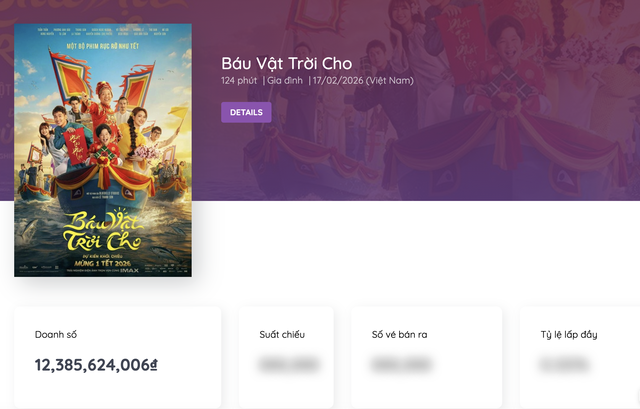The height and width of the screenshot is (409, 640).
Task: Click the Tỷ lệ lấp đầy label
Action: (568, 334)
